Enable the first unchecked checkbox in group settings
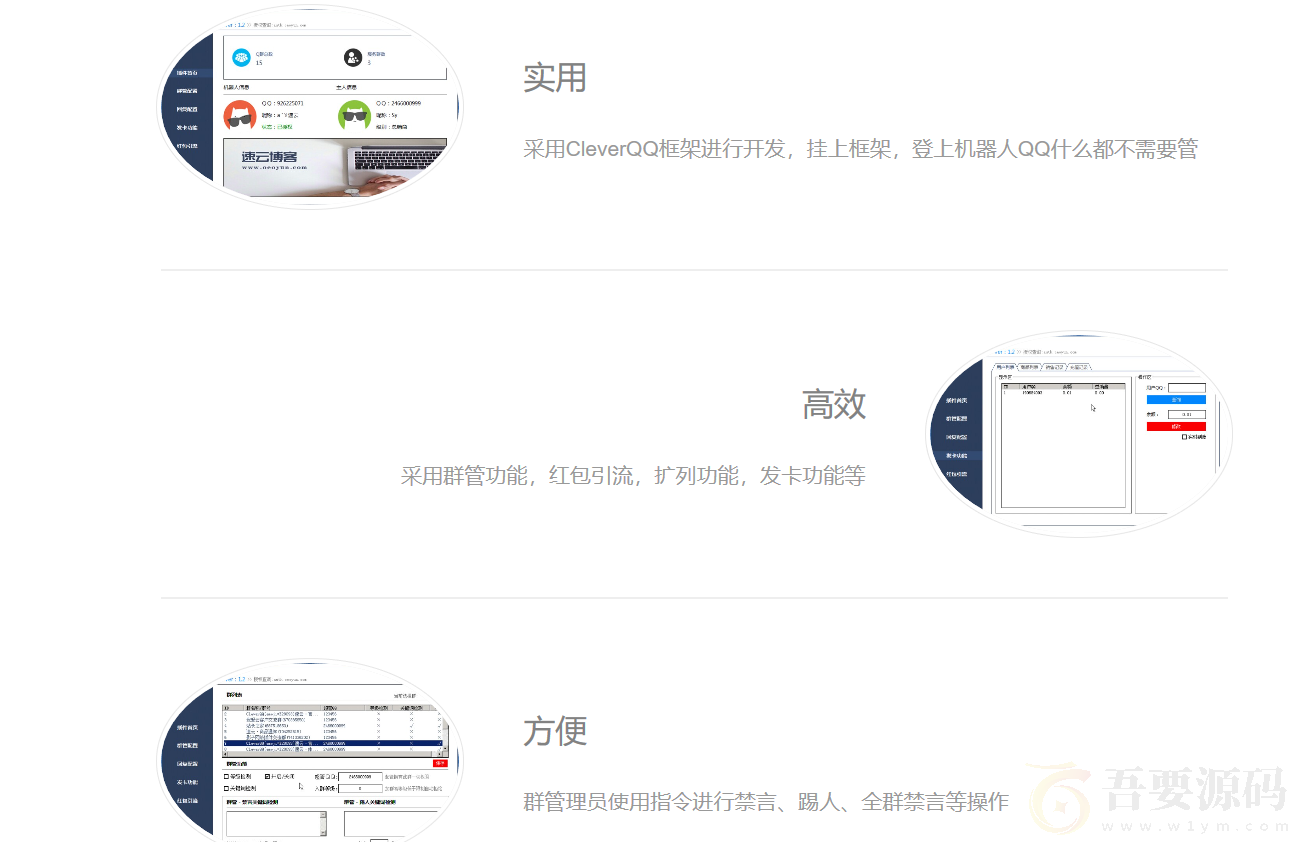 [226, 776]
